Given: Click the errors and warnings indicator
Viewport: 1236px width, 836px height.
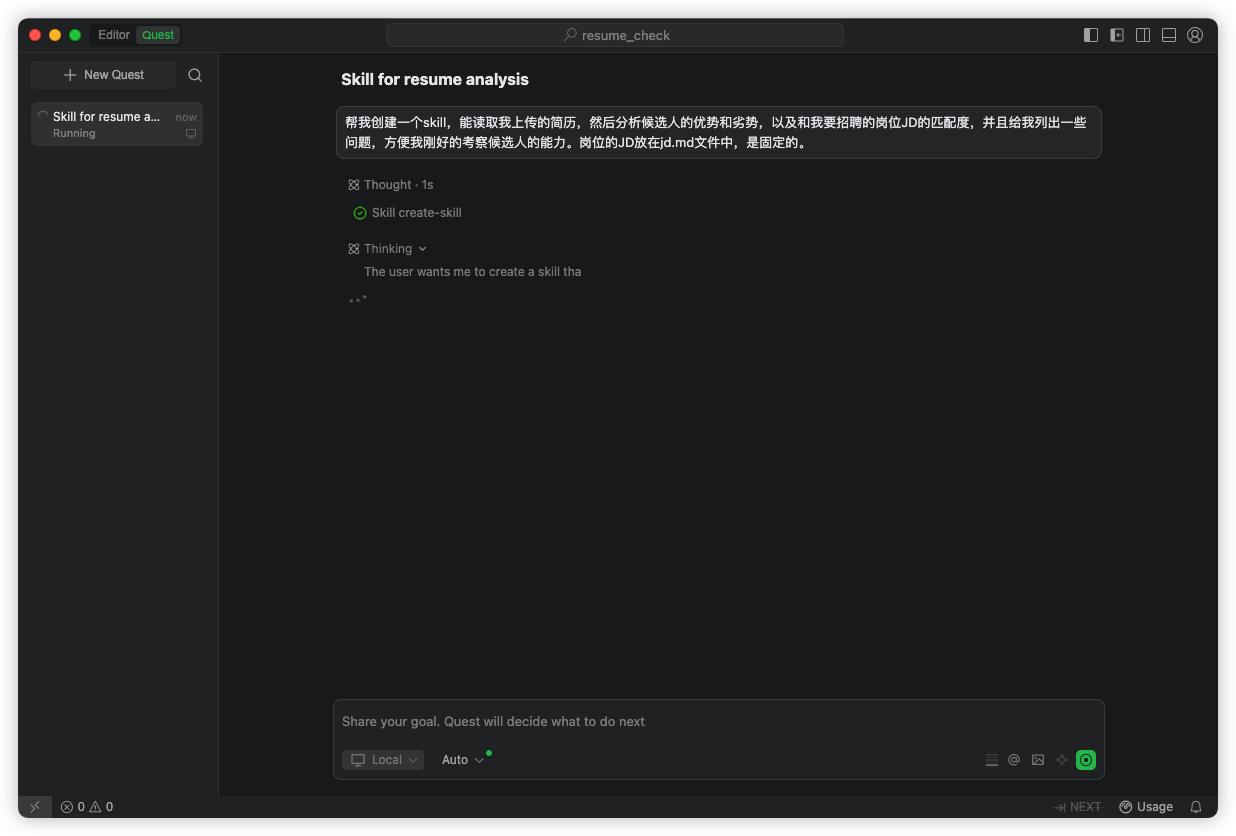Looking at the screenshot, I should (x=87, y=807).
